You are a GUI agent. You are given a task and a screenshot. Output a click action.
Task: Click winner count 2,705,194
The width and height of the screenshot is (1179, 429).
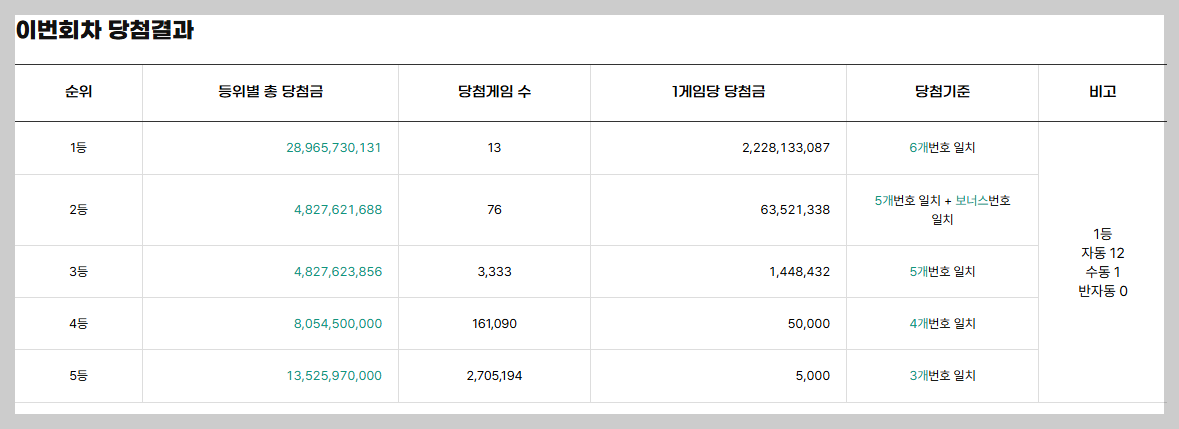[x=494, y=376]
